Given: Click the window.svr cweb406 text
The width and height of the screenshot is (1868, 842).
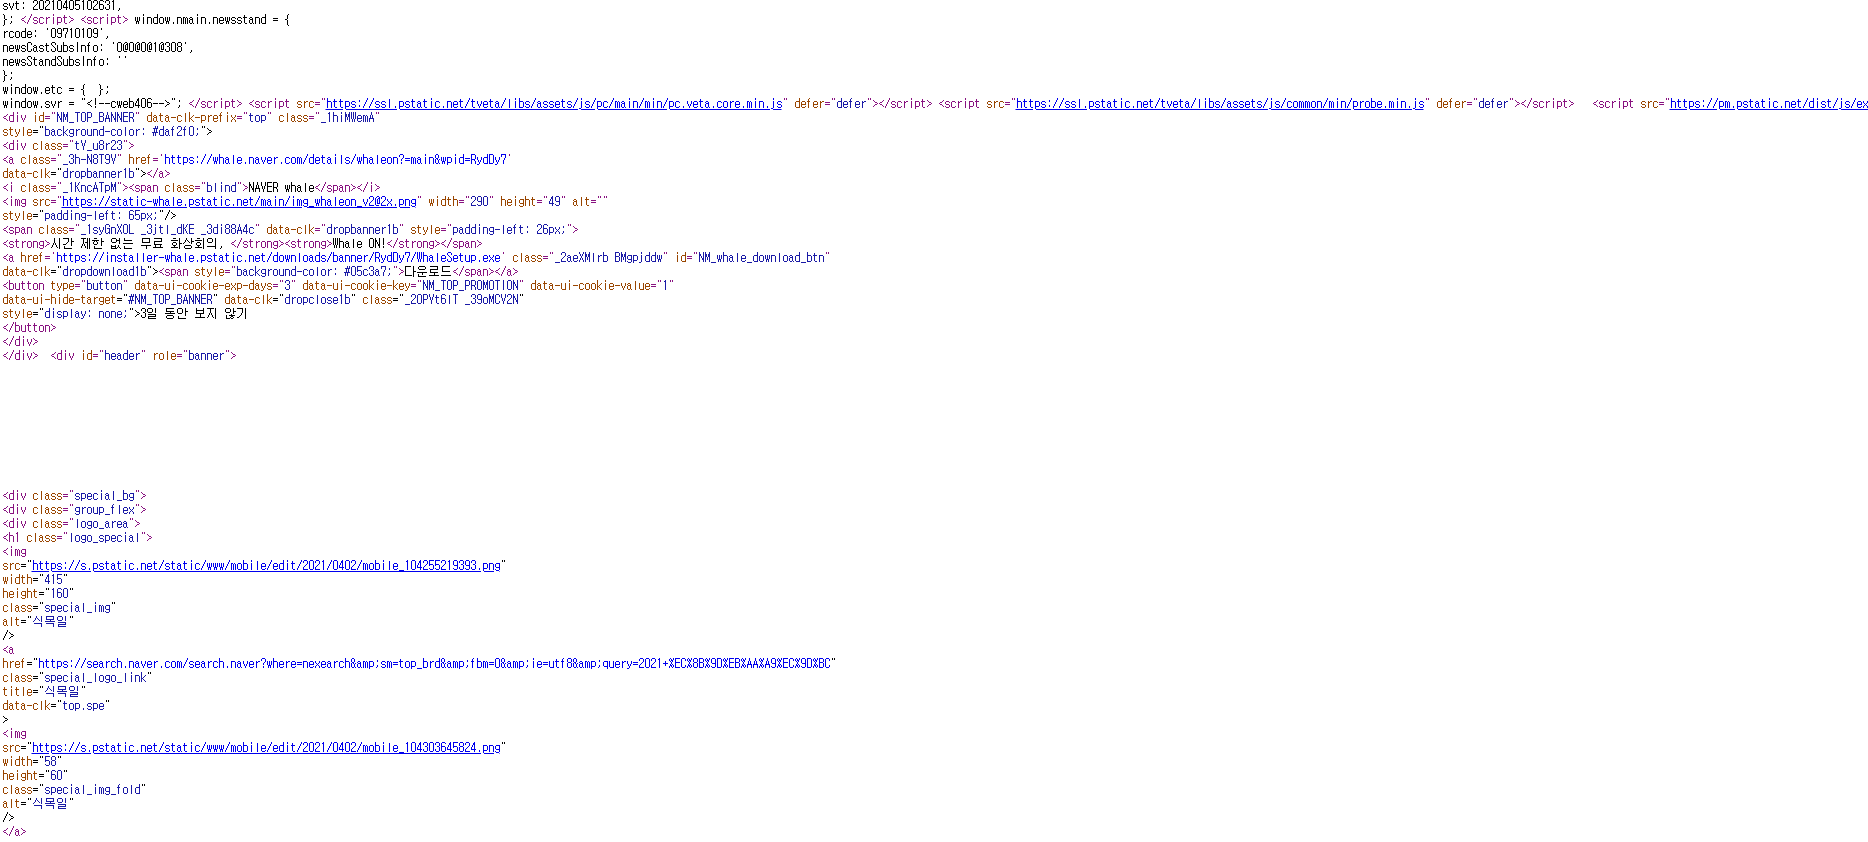Looking at the screenshot, I should 92,104.
